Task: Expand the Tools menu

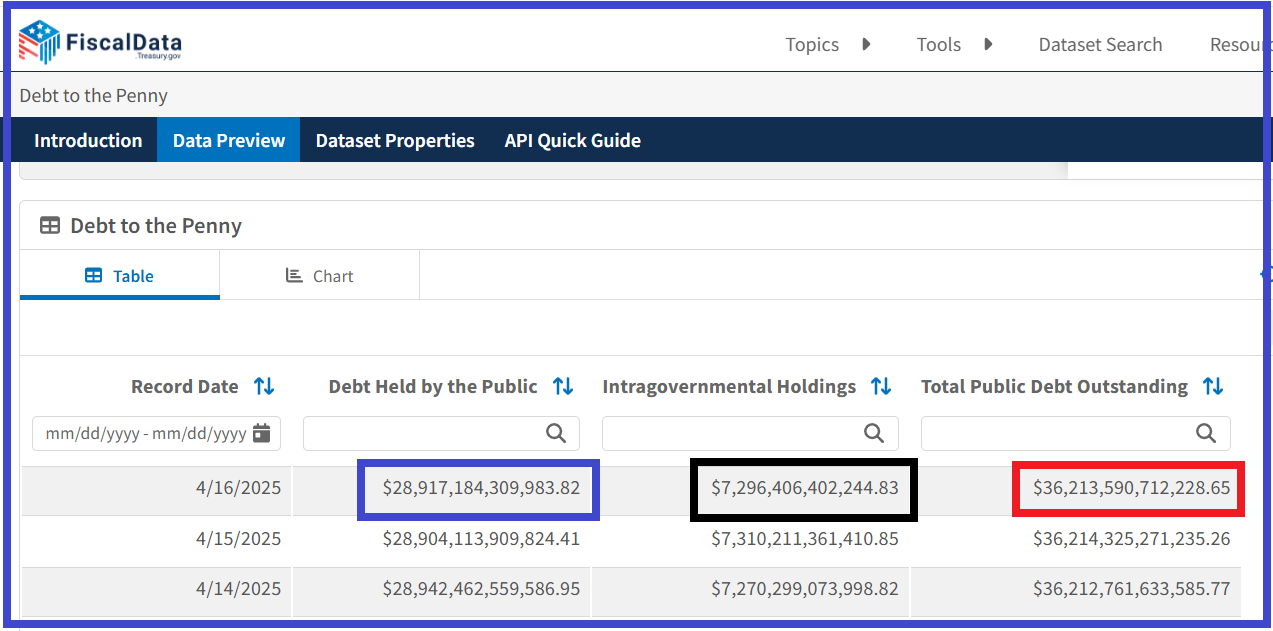Action: pyautogui.click(x=953, y=45)
